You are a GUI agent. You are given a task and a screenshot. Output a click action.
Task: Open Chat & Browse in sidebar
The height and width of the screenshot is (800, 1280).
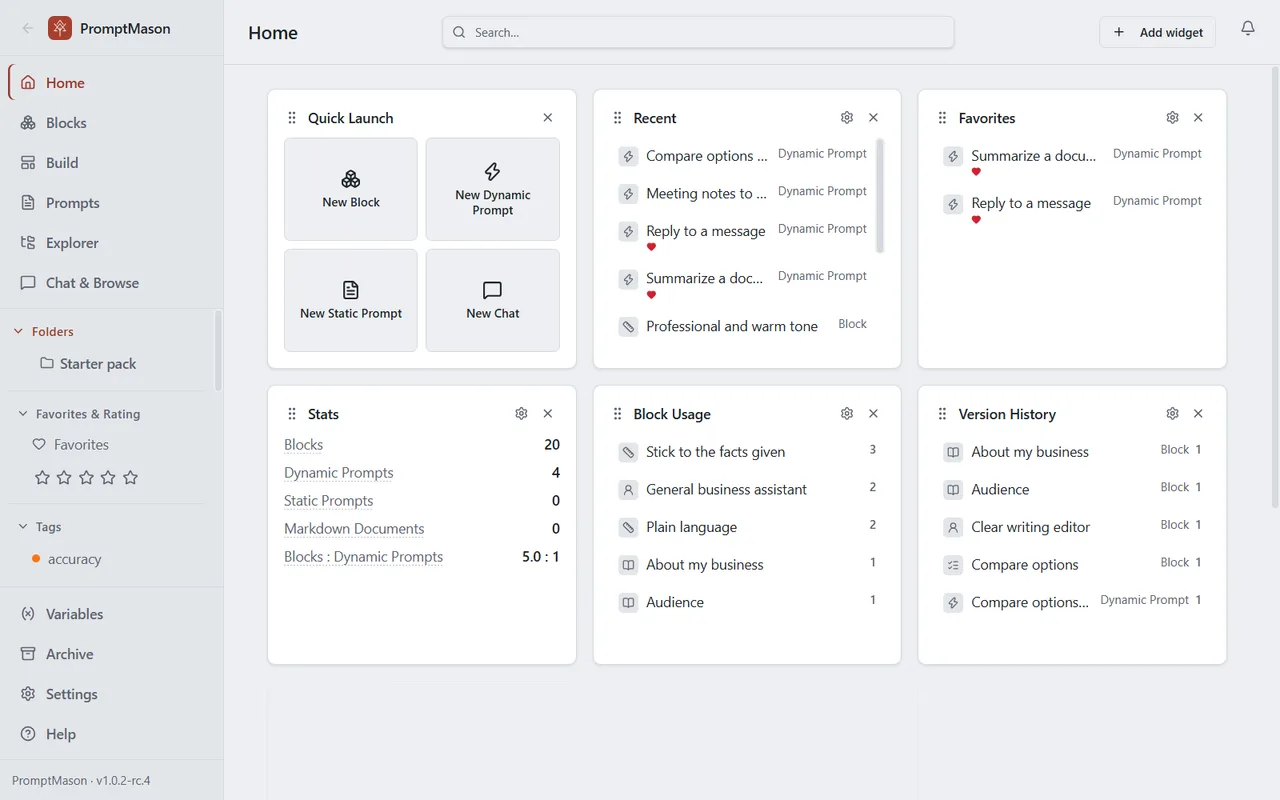(x=111, y=283)
